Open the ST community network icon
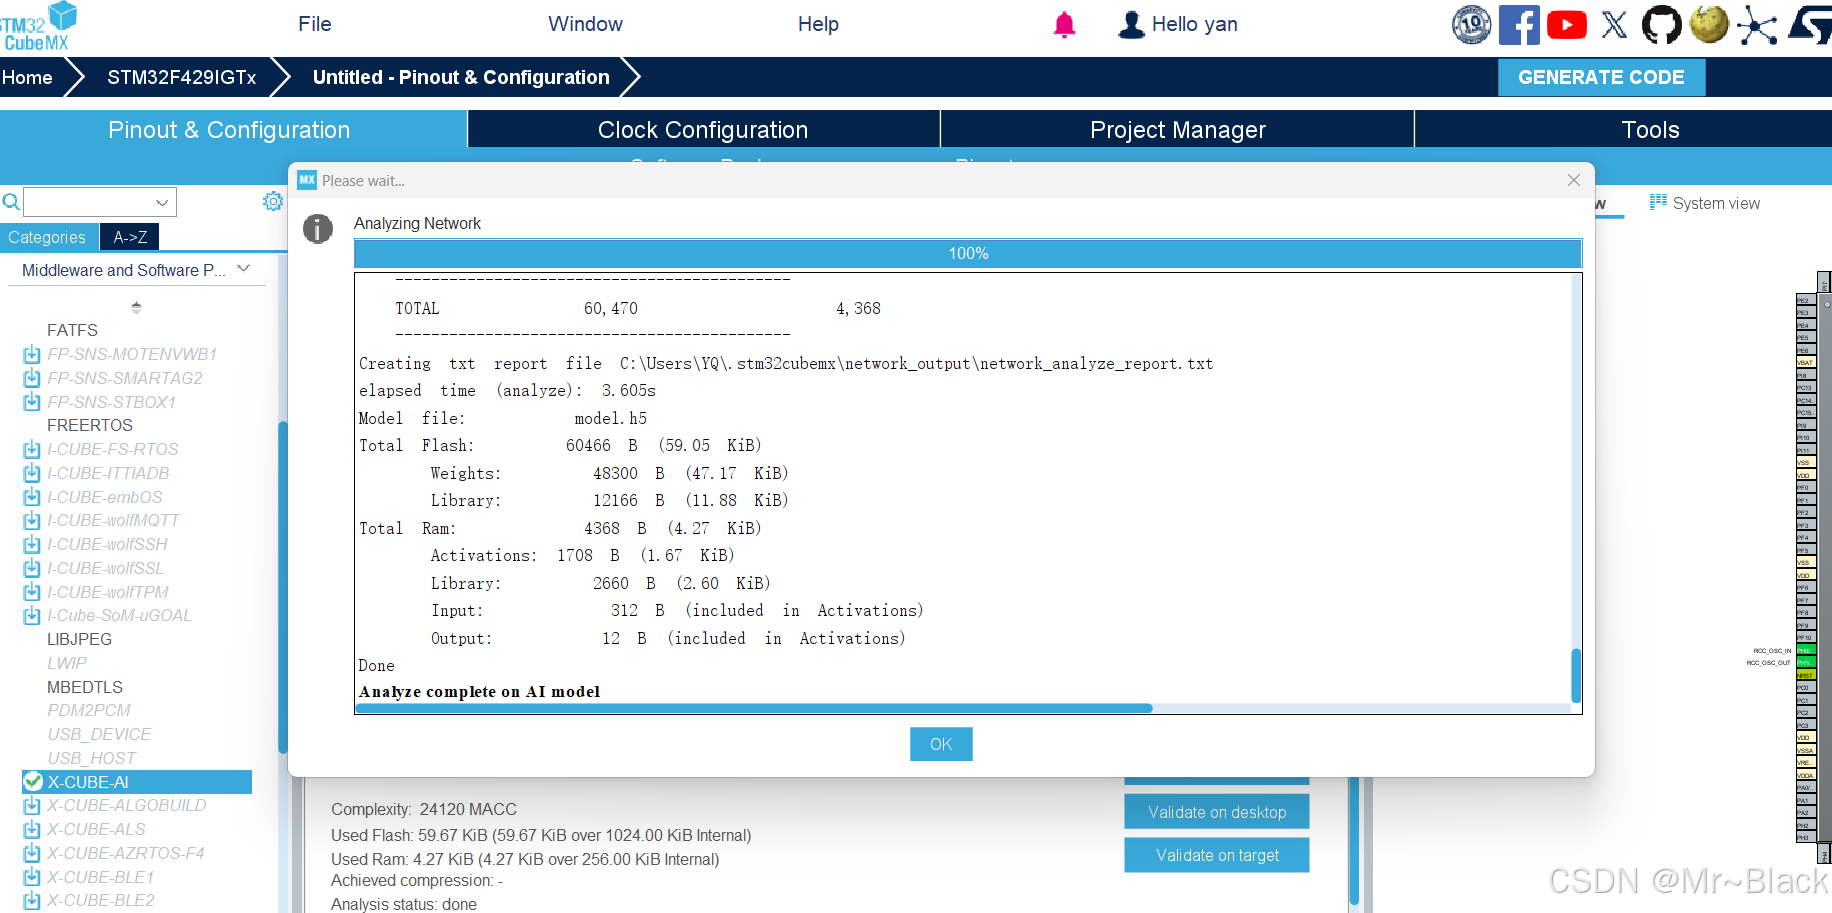 tap(1757, 25)
